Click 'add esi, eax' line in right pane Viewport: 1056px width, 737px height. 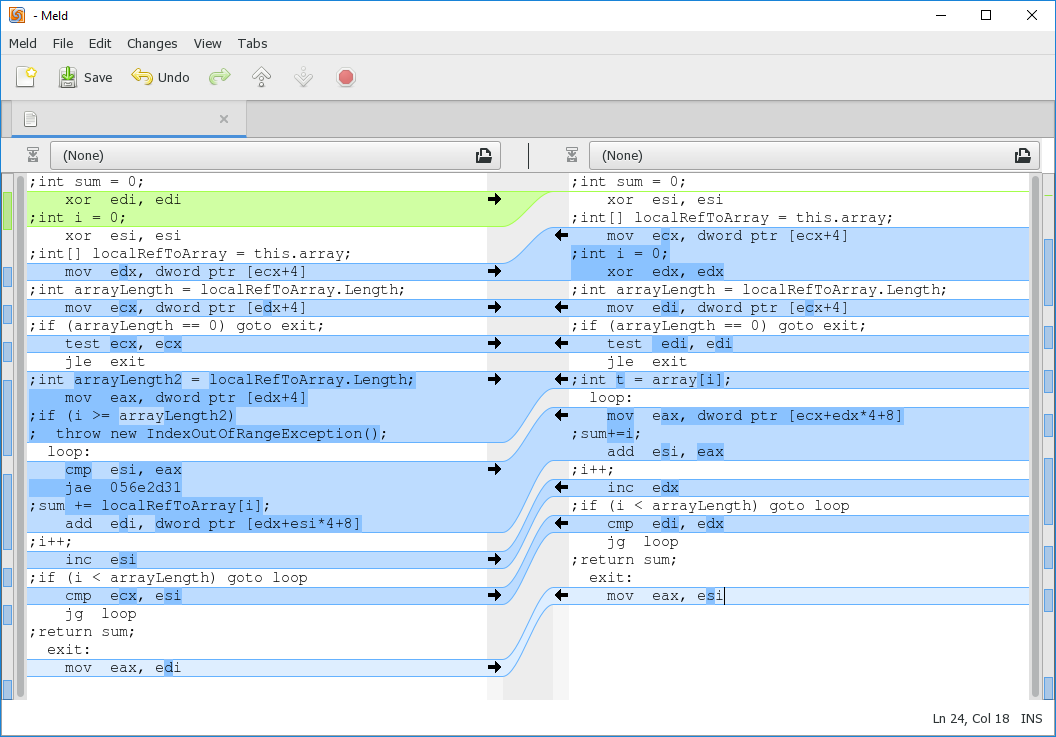coord(665,451)
